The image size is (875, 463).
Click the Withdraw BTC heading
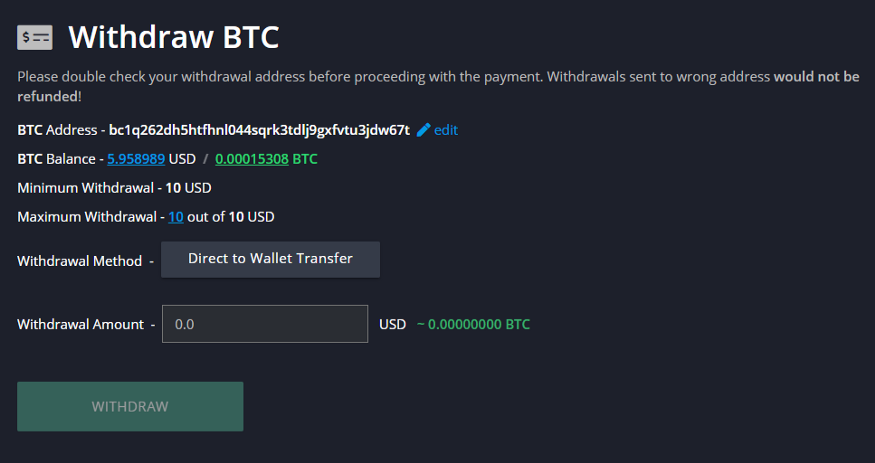pos(173,38)
